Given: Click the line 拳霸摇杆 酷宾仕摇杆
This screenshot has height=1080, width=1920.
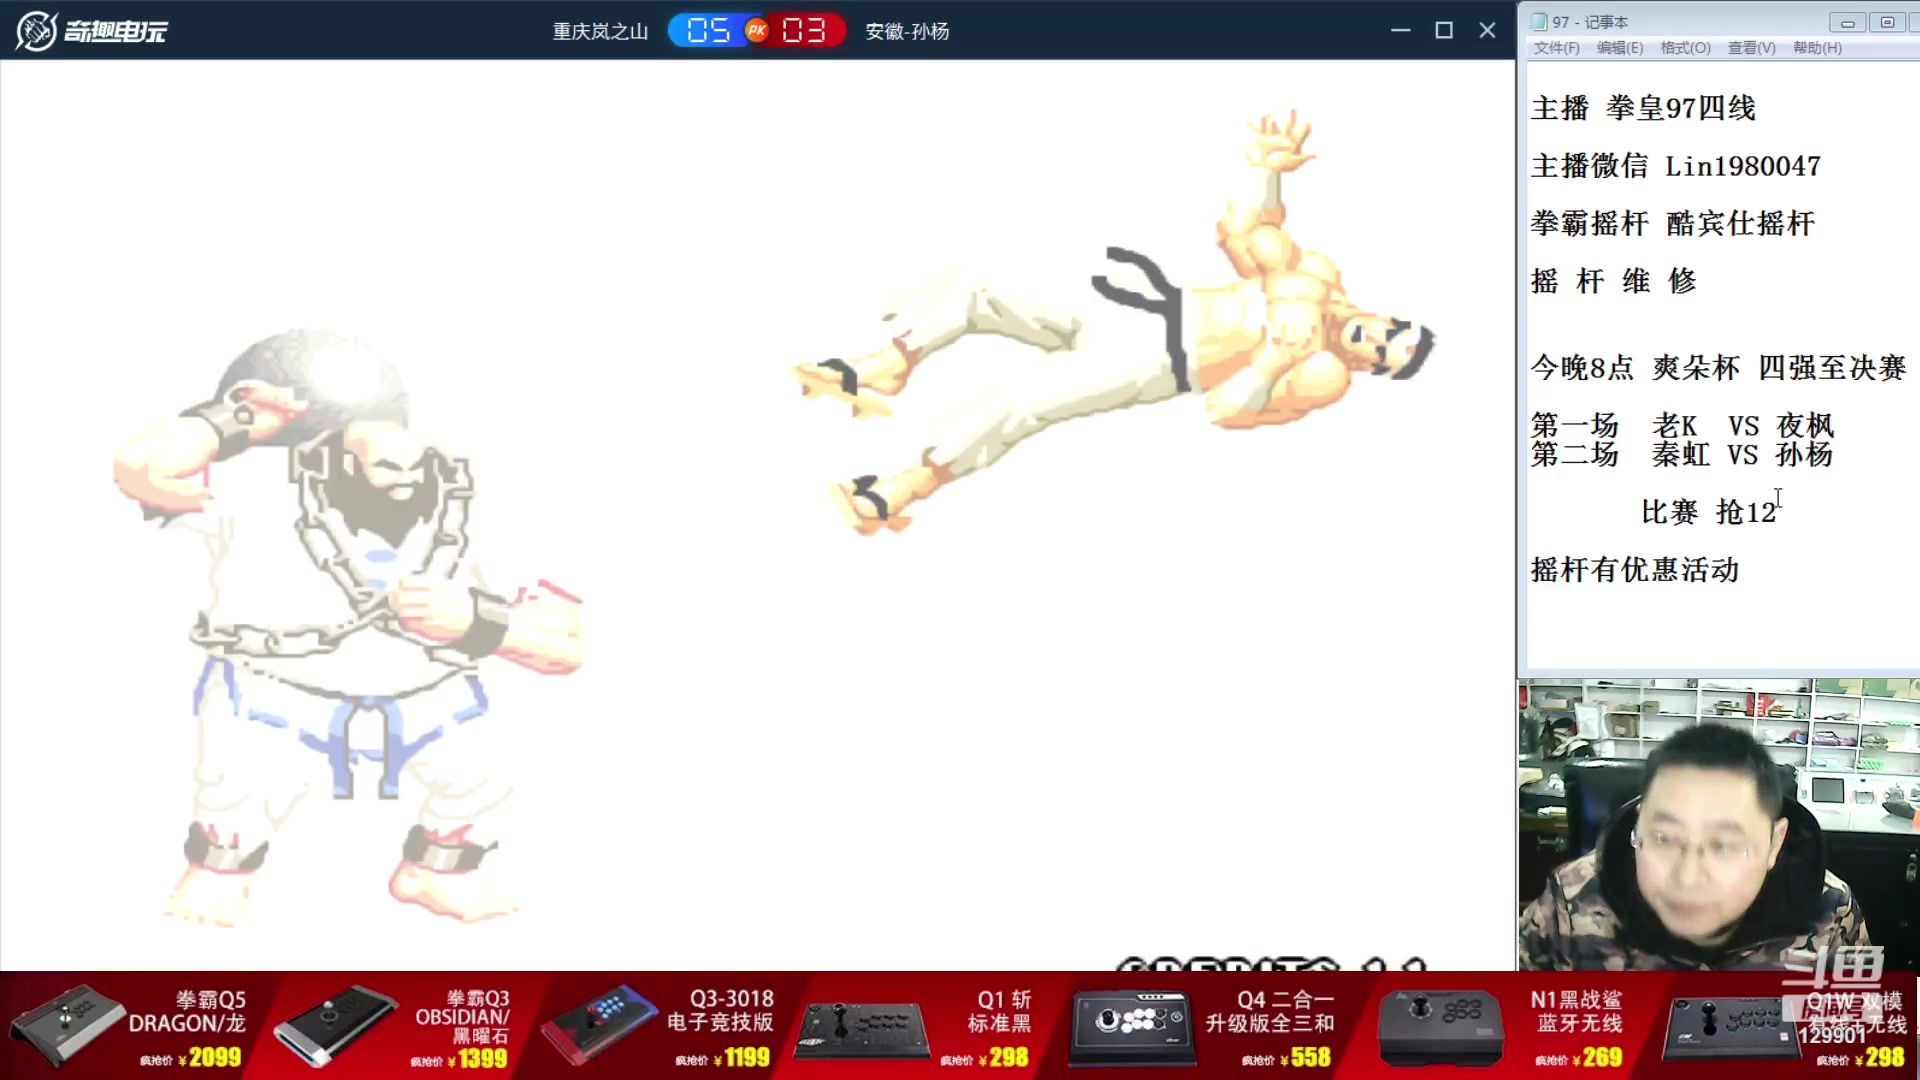Looking at the screenshot, I should pyautogui.click(x=1673, y=223).
